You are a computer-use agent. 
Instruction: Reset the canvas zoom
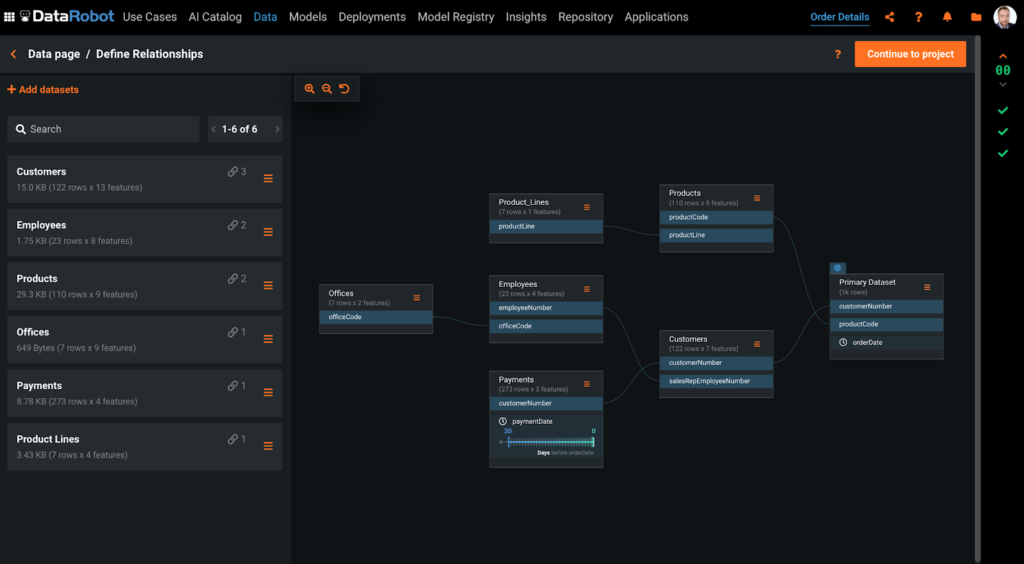344,89
